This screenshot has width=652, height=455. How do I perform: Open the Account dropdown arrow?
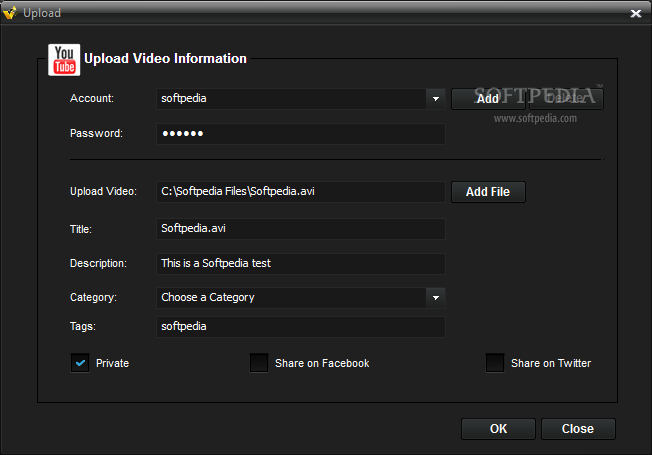[436, 99]
